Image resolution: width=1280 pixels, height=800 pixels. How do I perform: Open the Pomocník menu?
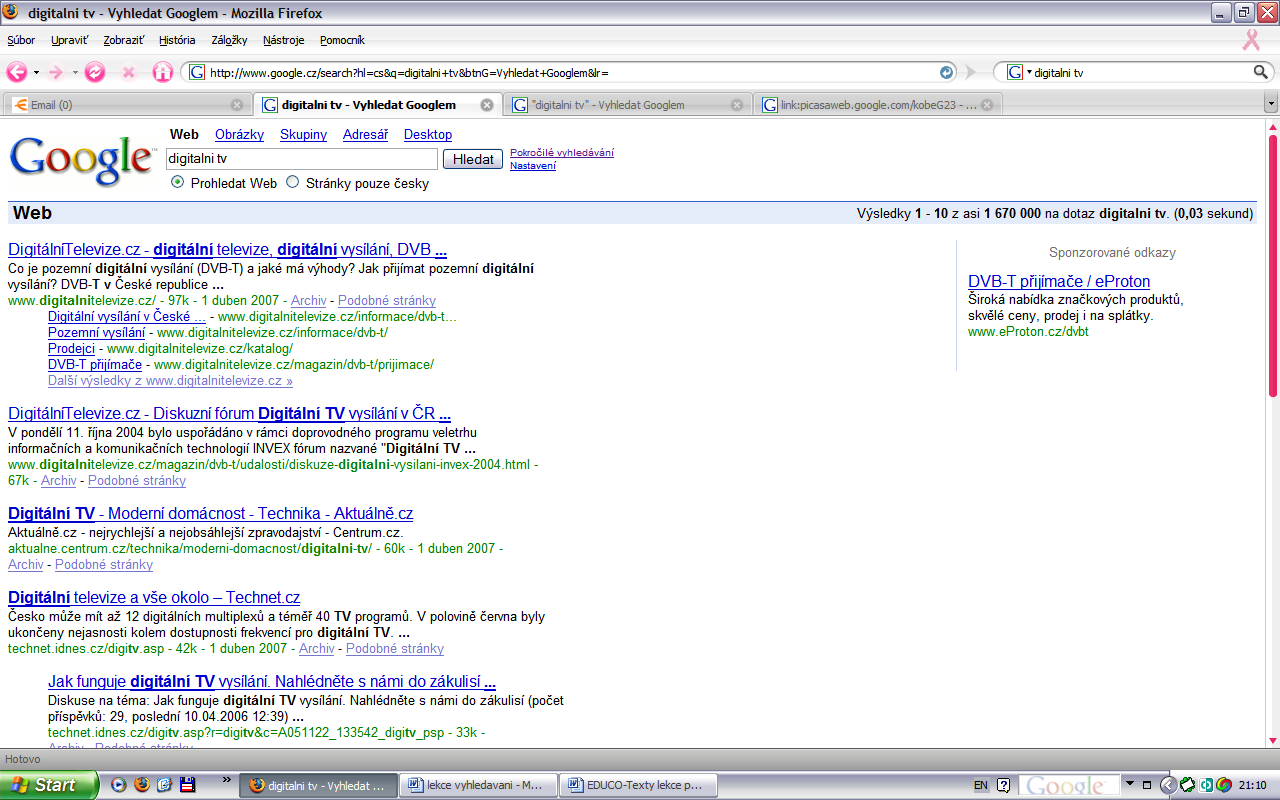pos(342,40)
